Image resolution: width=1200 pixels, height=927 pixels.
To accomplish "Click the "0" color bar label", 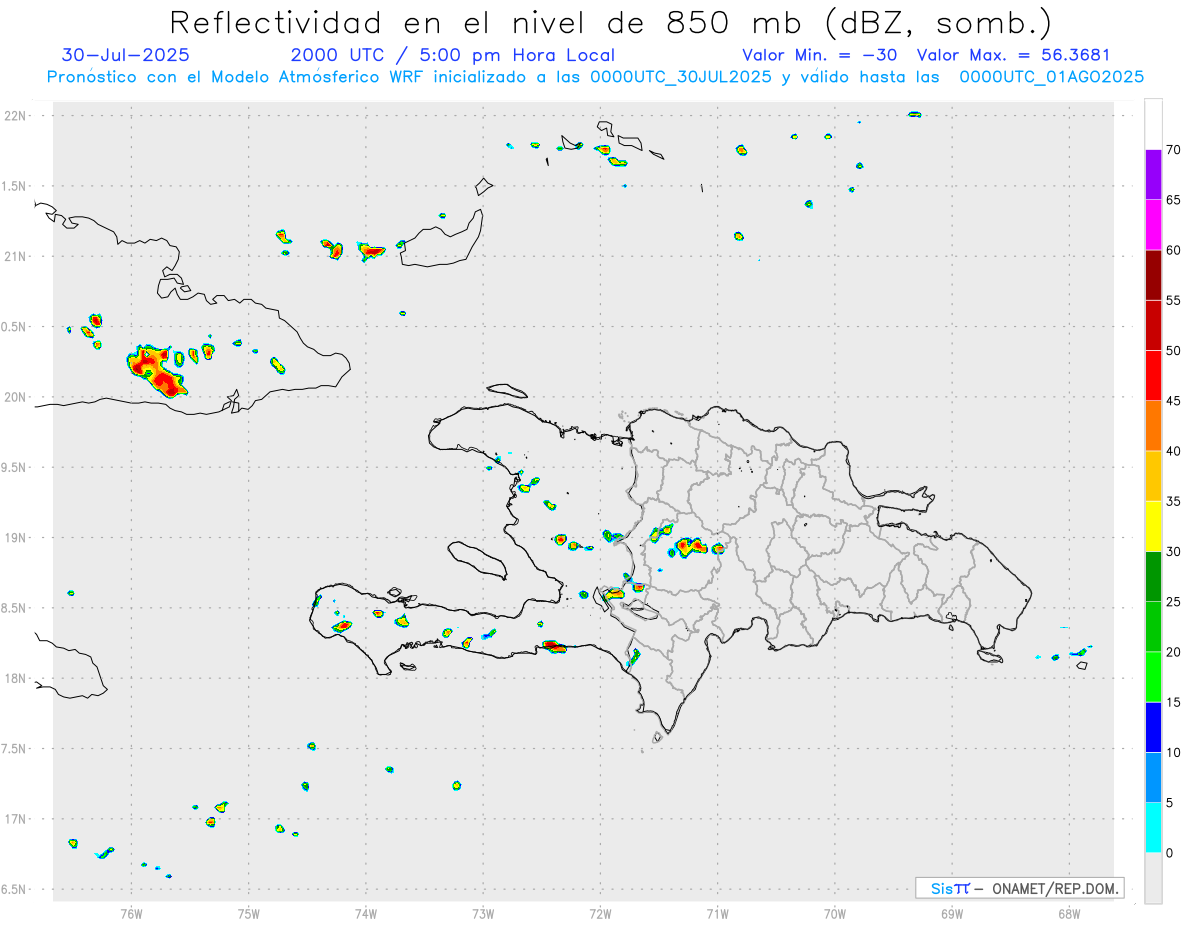I will pos(1170,853).
